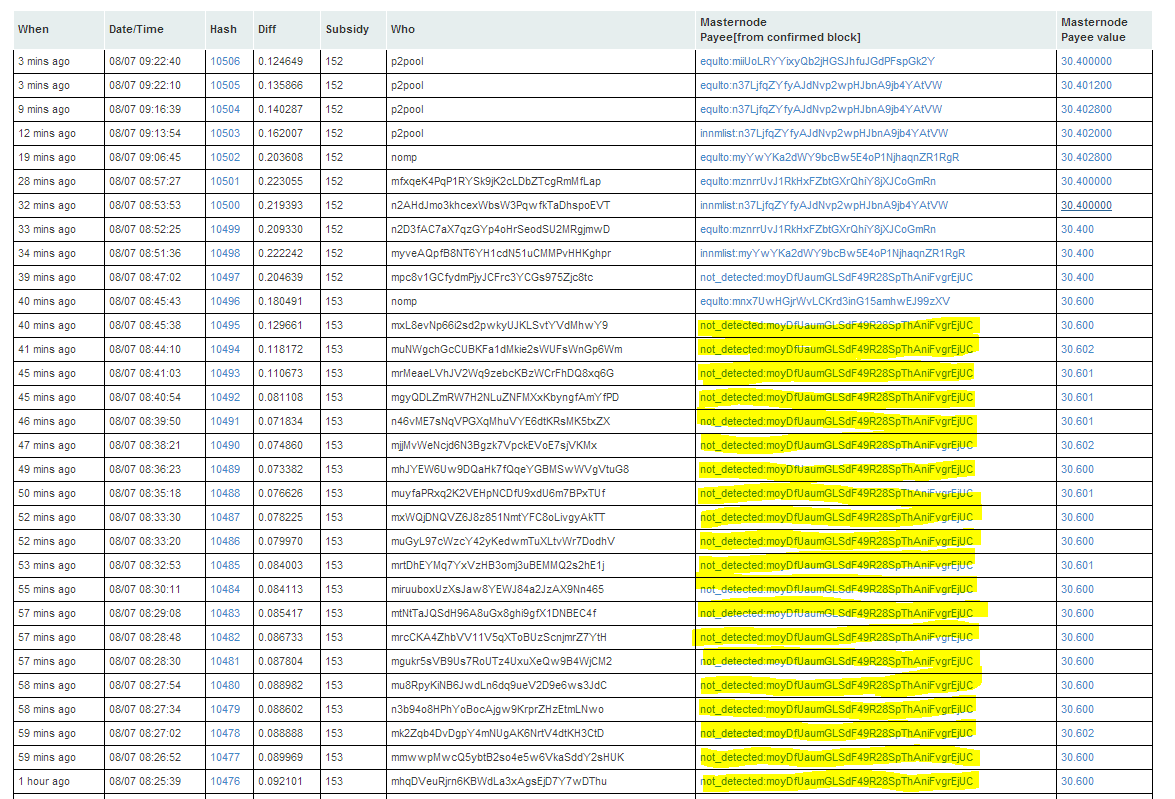Open payee link equlto:miiUoLRYYixyQb2jHGSJhfuJGdPFspGk2Y
This screenshot has height=799, width=1175.
[x=817, y=61]
